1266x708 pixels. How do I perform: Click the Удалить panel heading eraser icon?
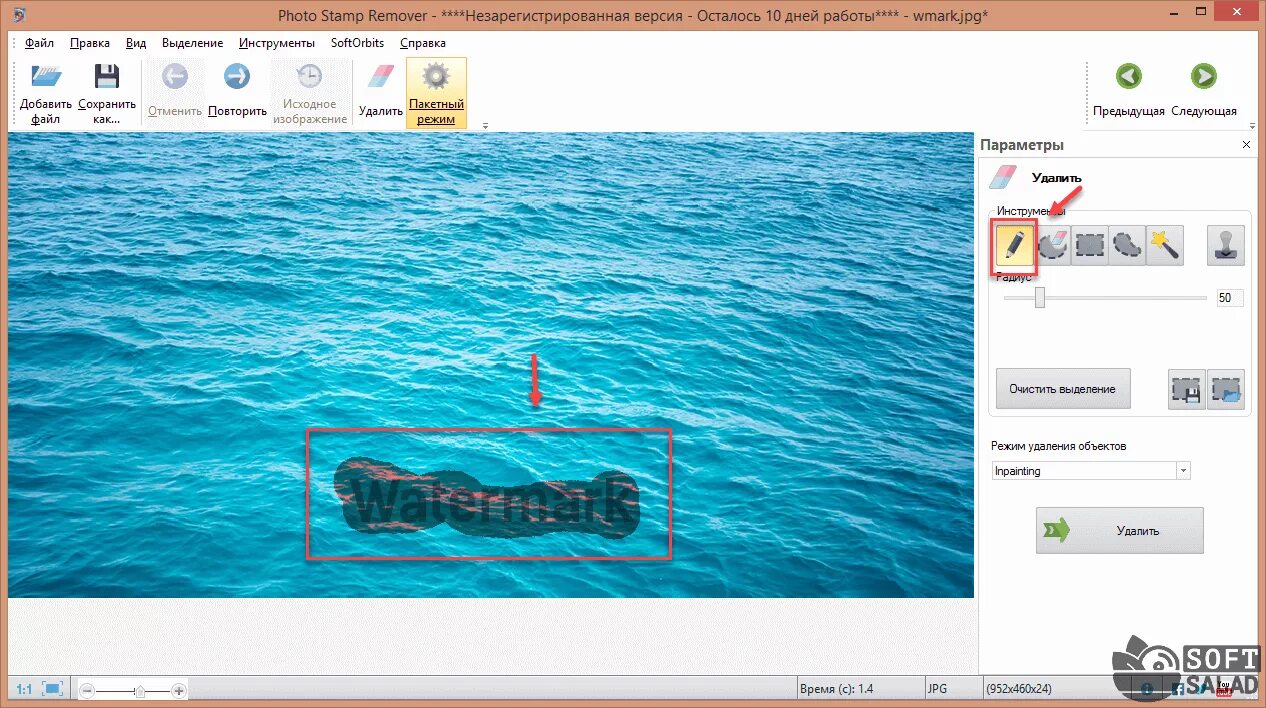(1003, 177)
